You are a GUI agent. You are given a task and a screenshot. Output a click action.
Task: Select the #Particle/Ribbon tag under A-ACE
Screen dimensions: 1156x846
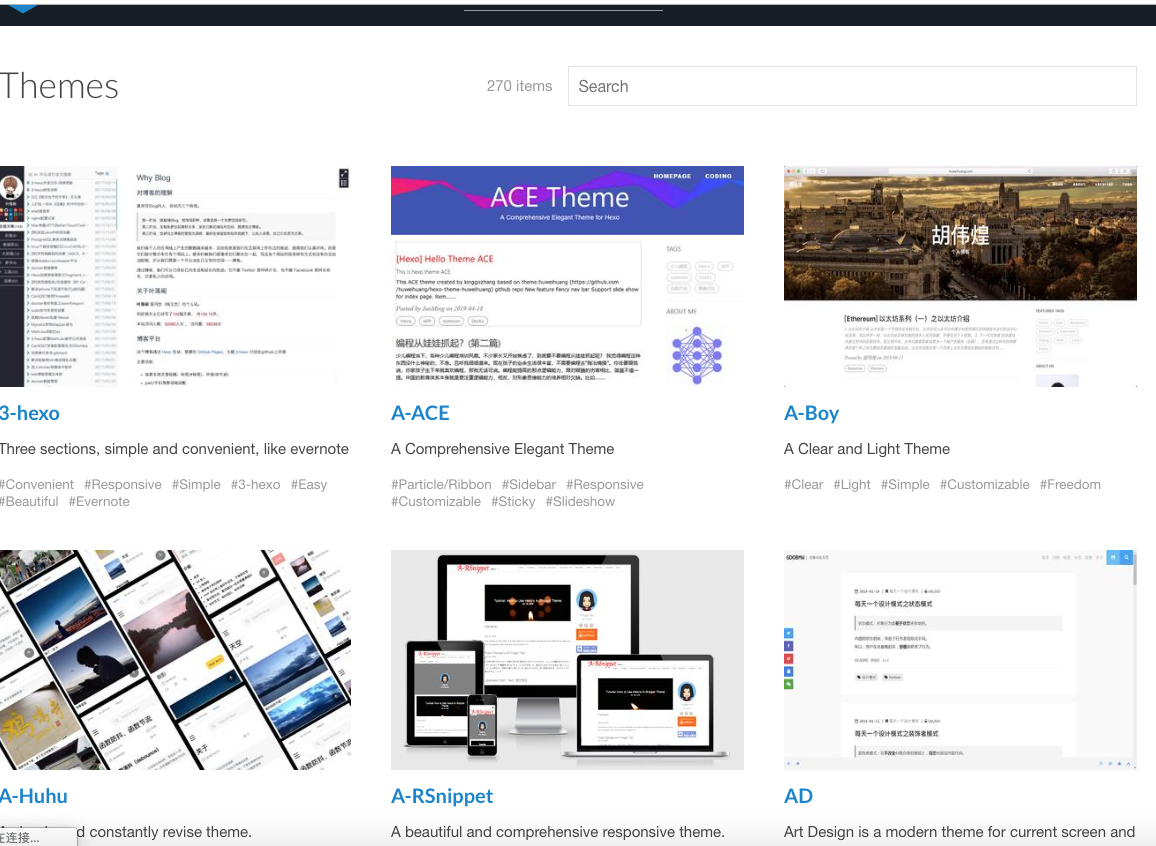[x=441, y=484]
